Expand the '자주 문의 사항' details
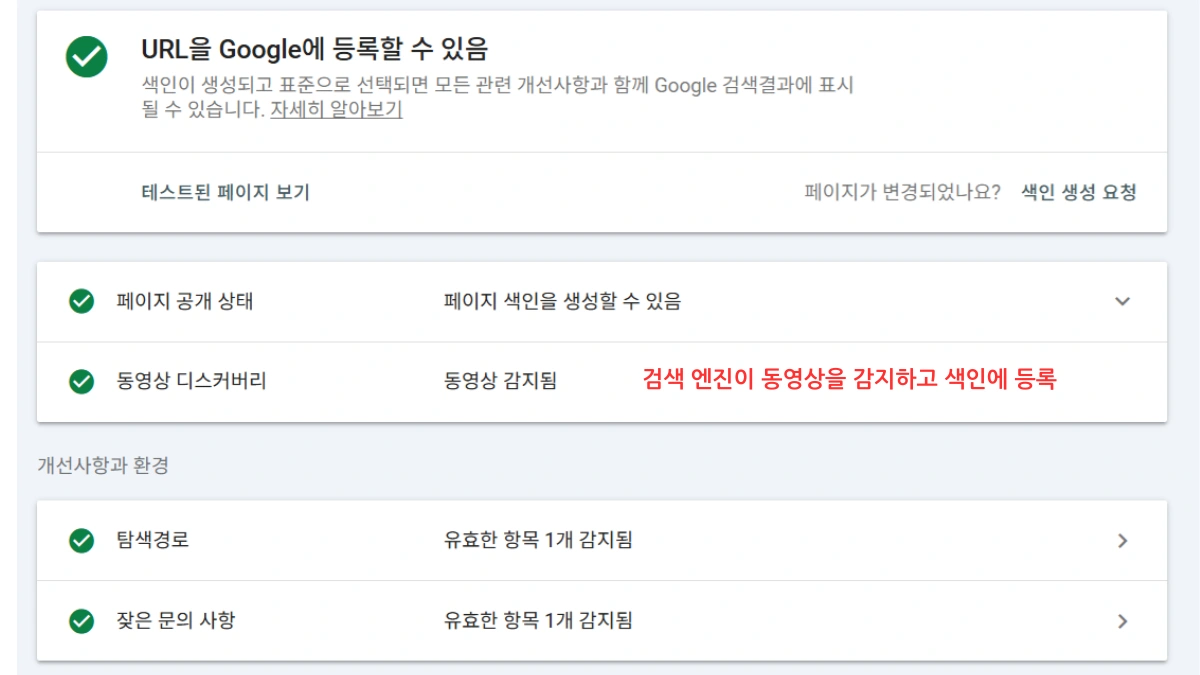Image resolution: width=1200 pixels, height=675 pixels. (1122, 620)
